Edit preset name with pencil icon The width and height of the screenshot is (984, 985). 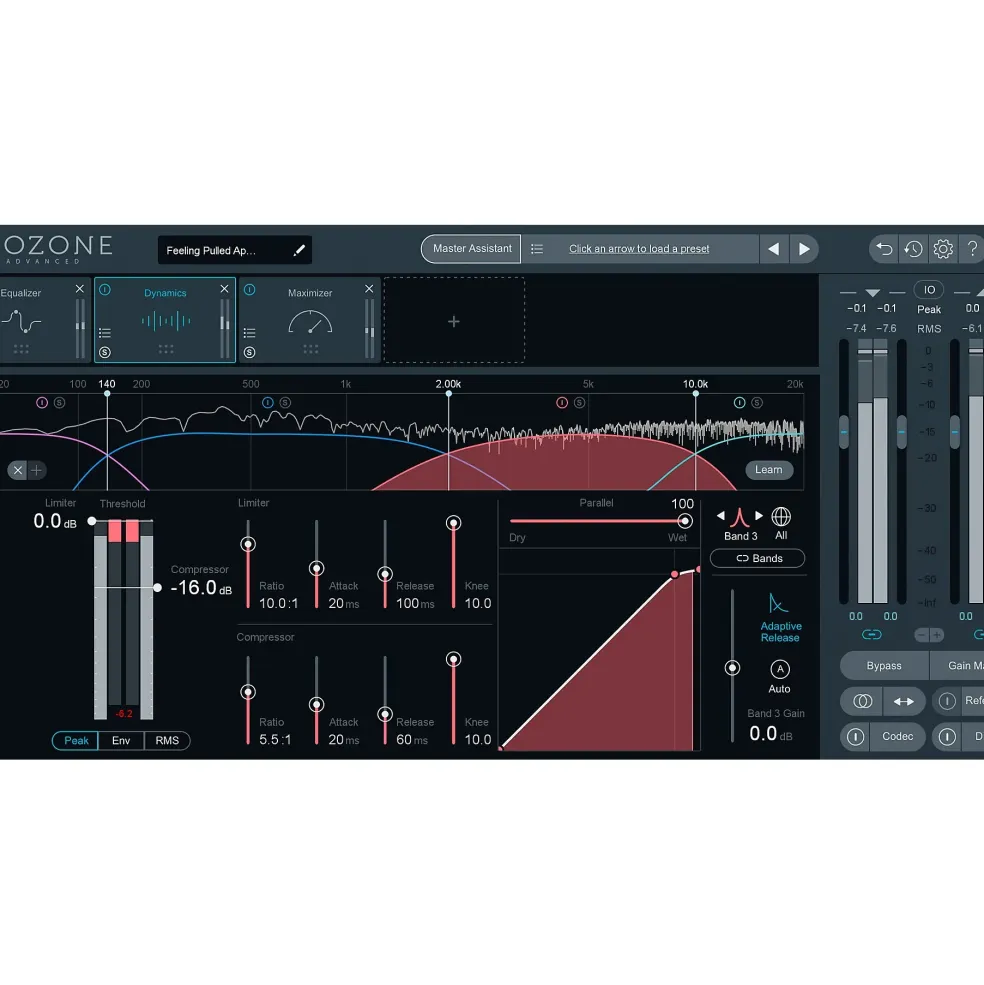tap(299, 250)
